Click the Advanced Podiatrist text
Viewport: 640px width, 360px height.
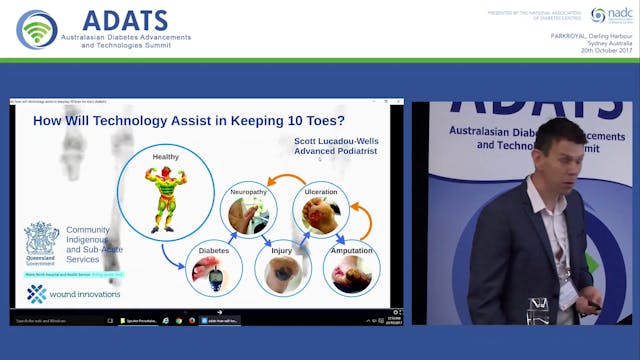[336, 151]
